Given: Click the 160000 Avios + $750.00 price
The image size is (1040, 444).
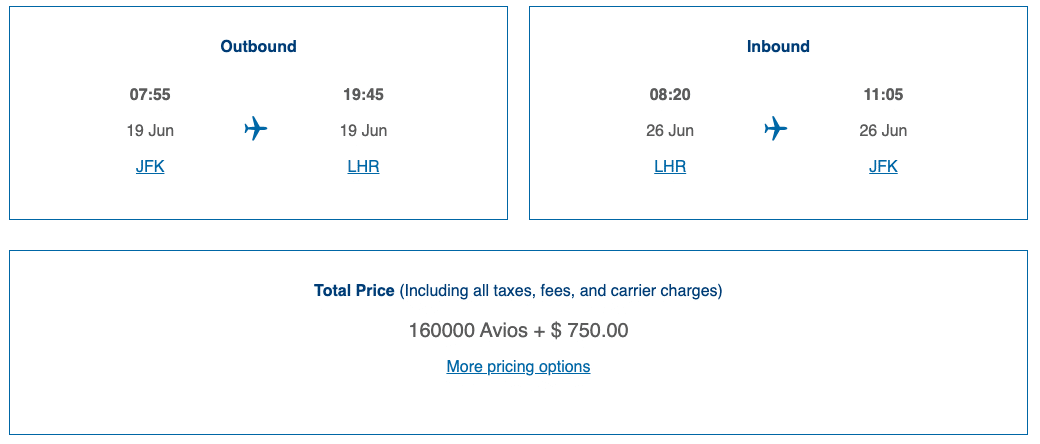Looking at the screenshot, I should point(518,330).
